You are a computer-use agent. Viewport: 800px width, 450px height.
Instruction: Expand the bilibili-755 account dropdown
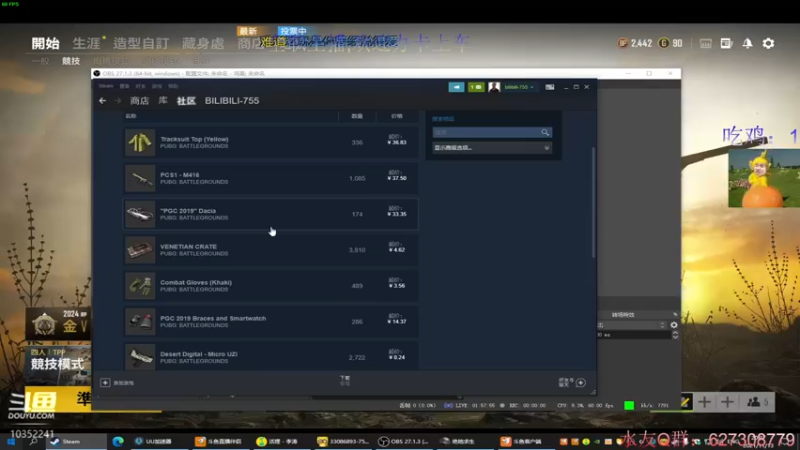point(519,87)
